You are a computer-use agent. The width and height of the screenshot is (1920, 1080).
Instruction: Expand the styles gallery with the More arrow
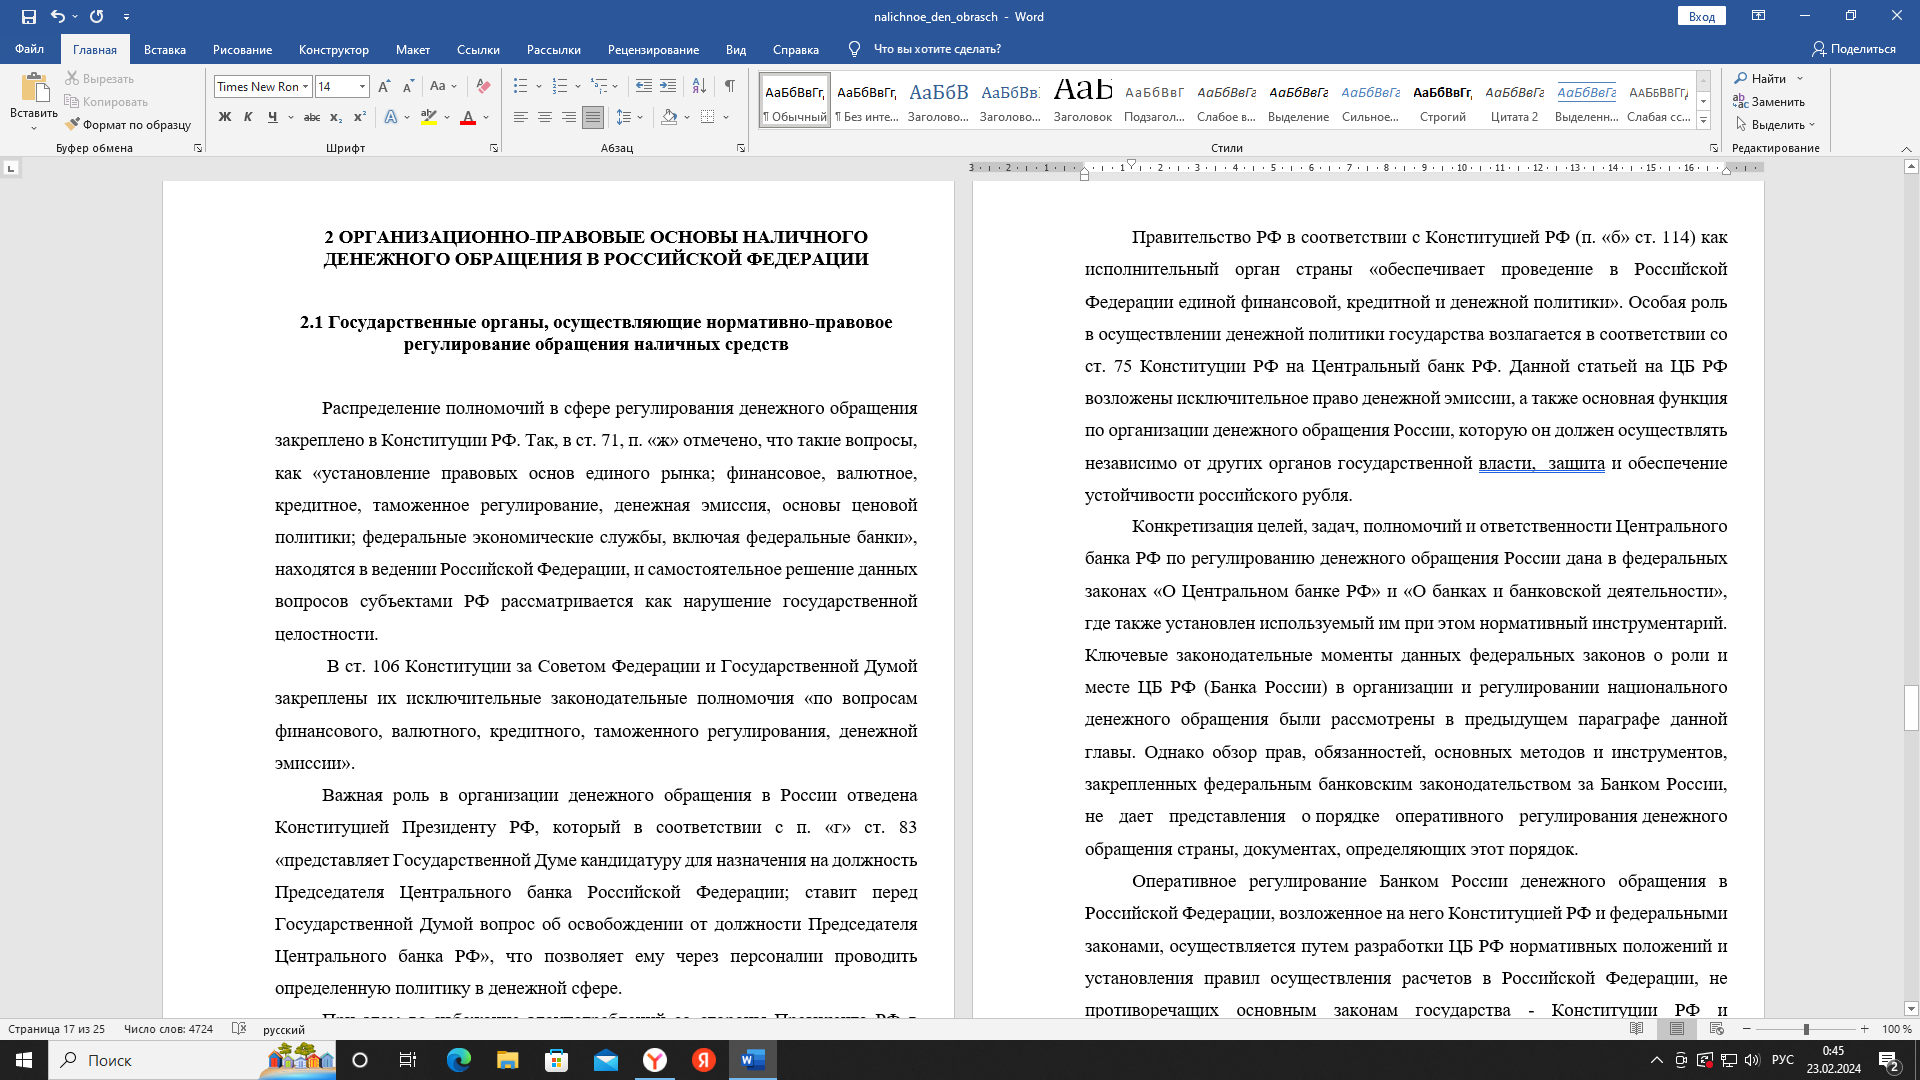click(x=1704, y=120)
